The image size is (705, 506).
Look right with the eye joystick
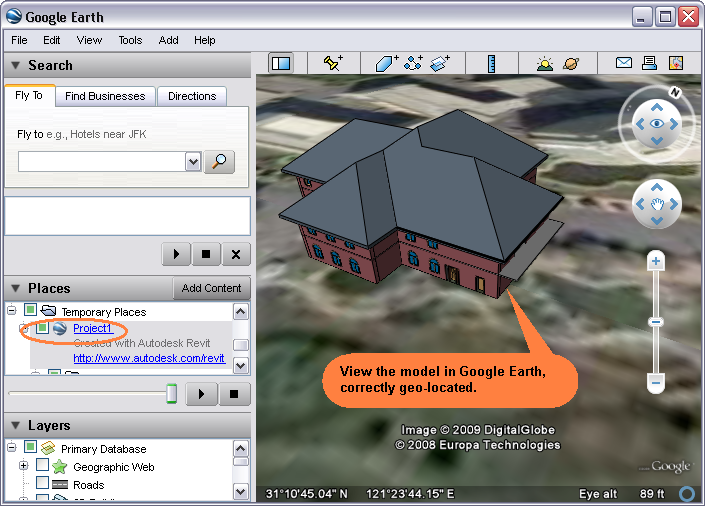[x=674, y=124]
